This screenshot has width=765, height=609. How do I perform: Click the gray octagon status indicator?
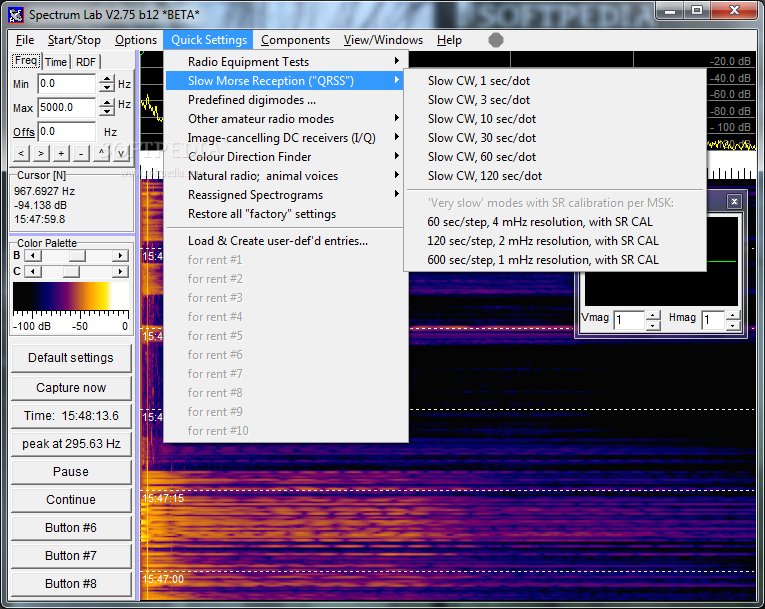496,40
